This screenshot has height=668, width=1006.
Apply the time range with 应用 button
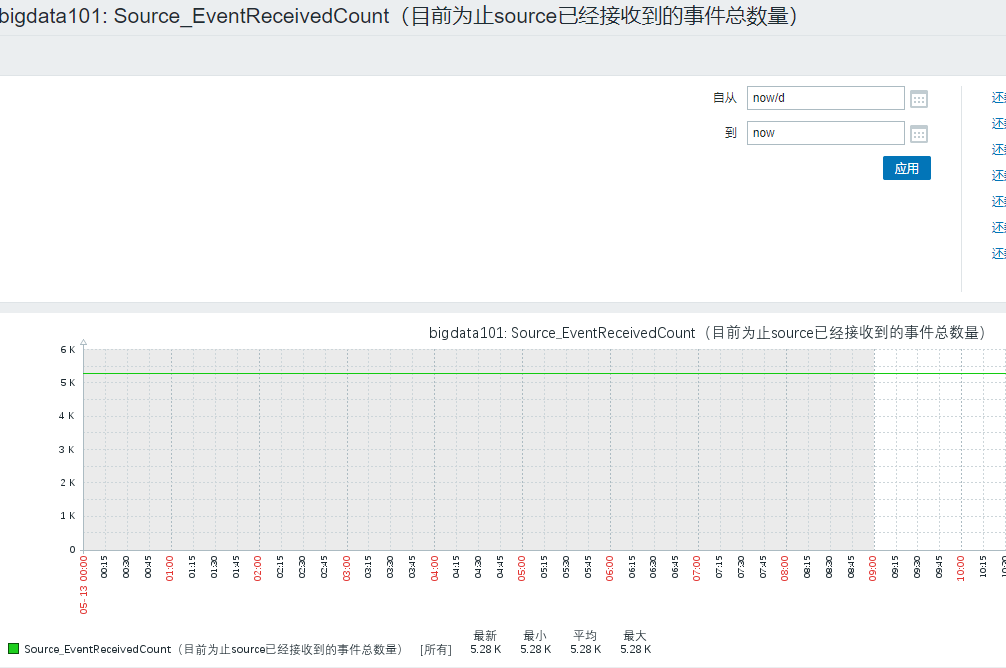pos(907,168)
